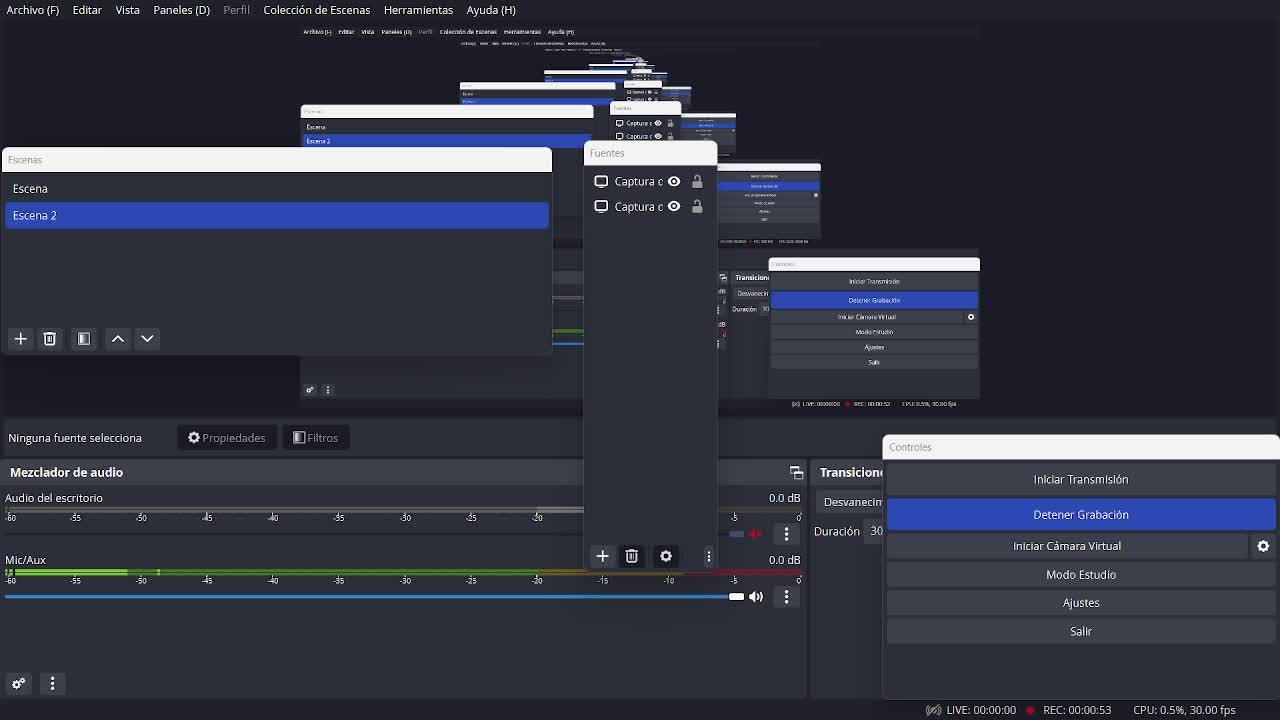Add a new source with the Fuentes plus icon
Screen dimensions: 1280x720
(x=602, y=556)
